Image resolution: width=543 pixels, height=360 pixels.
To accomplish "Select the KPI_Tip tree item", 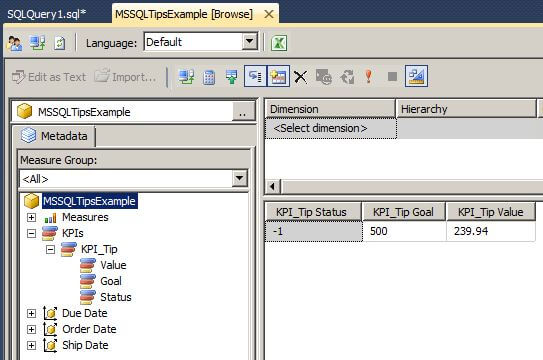I will pyautogui.click(x=99, y=249).
